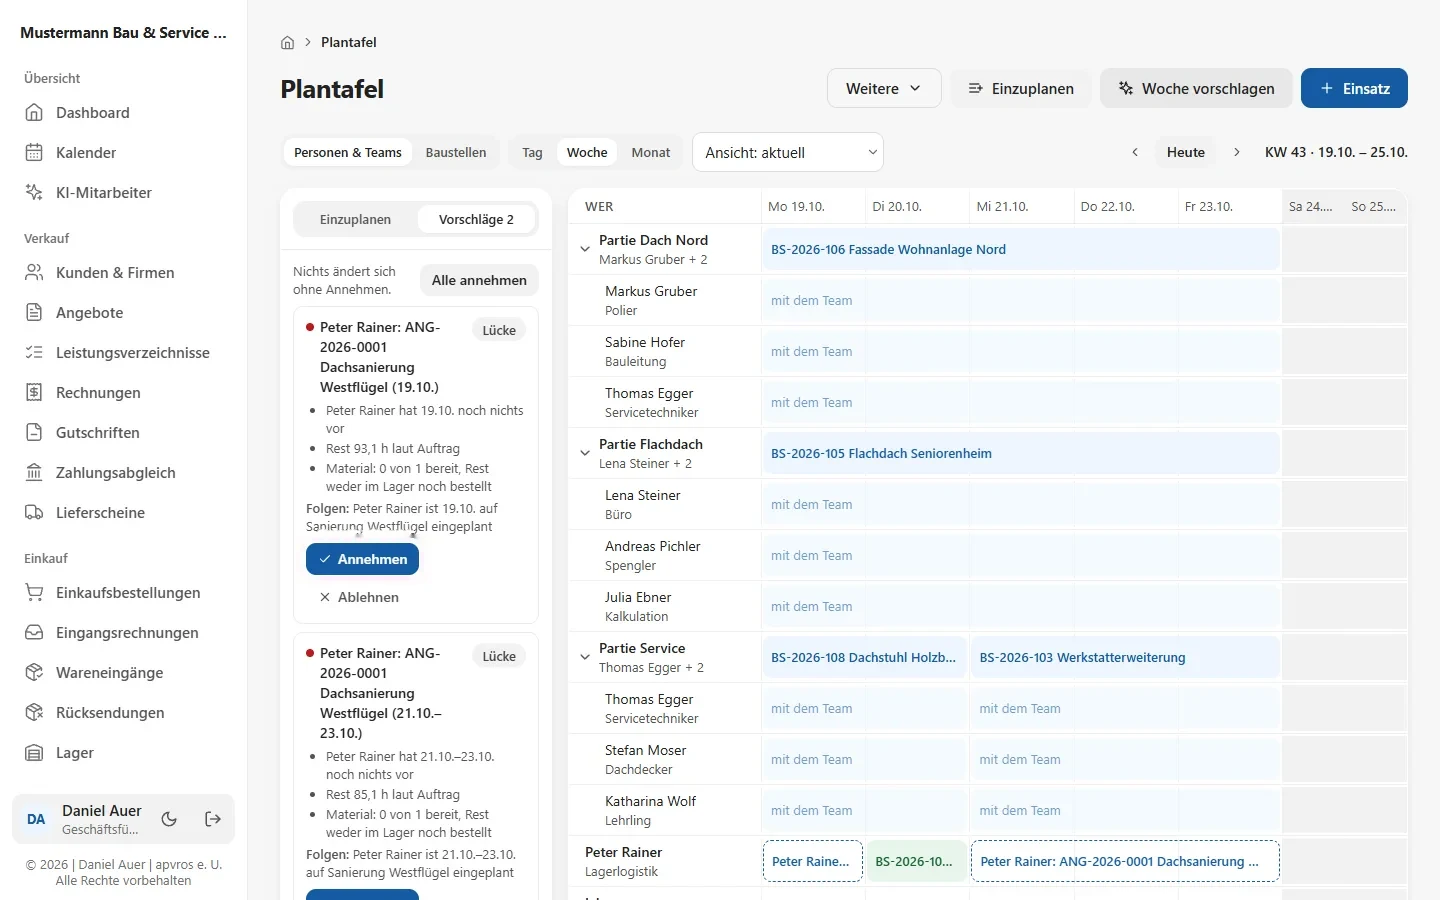Open the Weitere dropdown menu
This screenshot has width=1440, height=900.
[x=884, y=88]
